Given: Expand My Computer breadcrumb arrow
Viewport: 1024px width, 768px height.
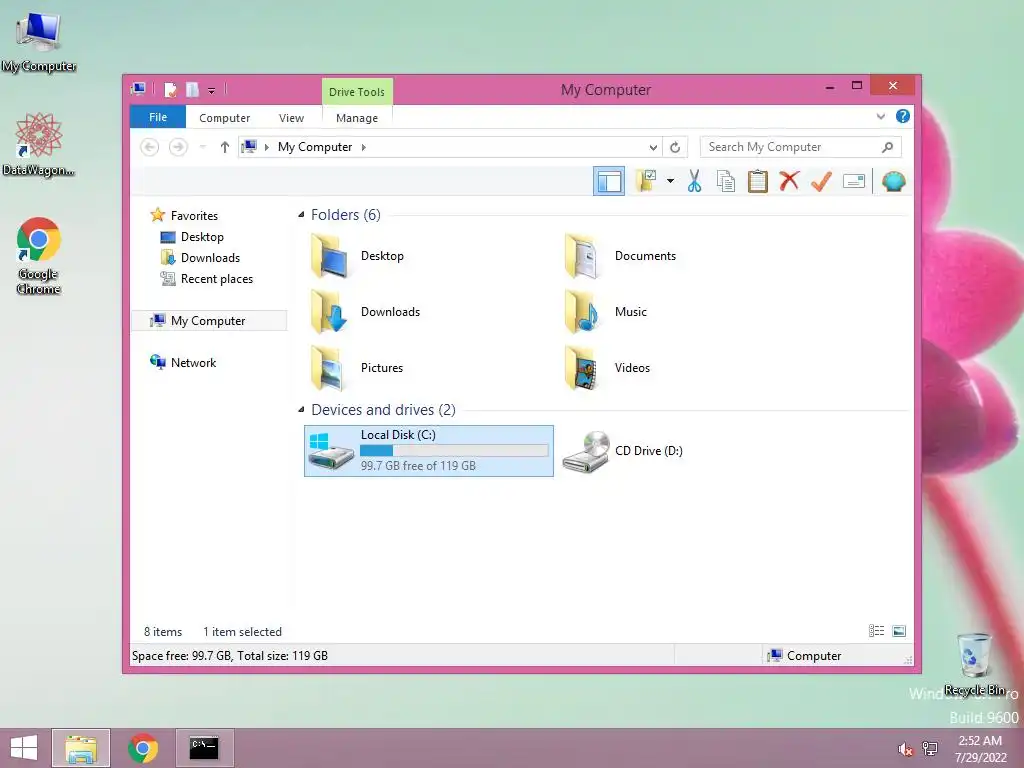Looking at the screenshot, I should (364, 147).
